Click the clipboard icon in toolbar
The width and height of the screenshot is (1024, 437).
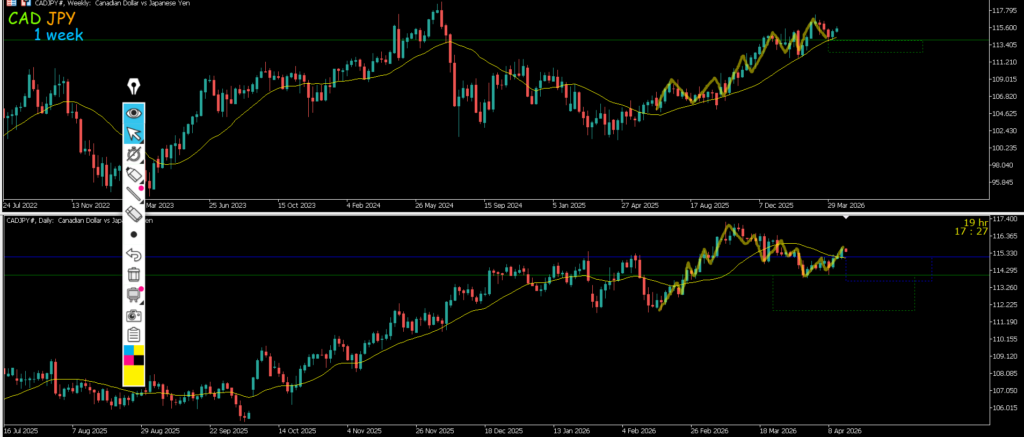click(133, 334)
